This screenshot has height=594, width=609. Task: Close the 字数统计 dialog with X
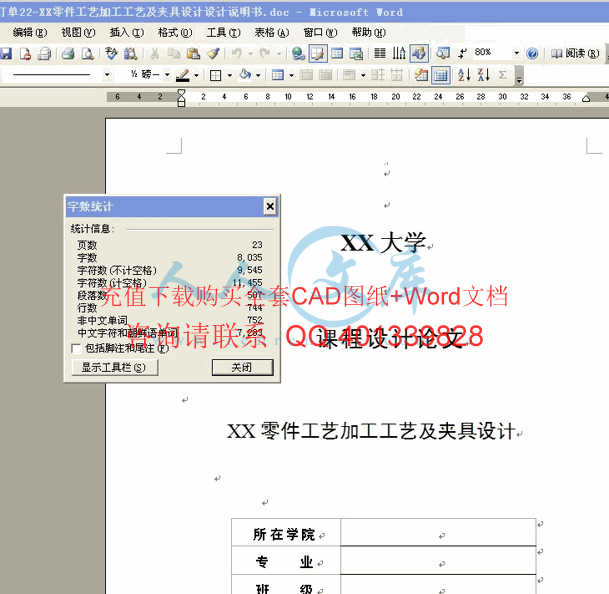point(270,206)
